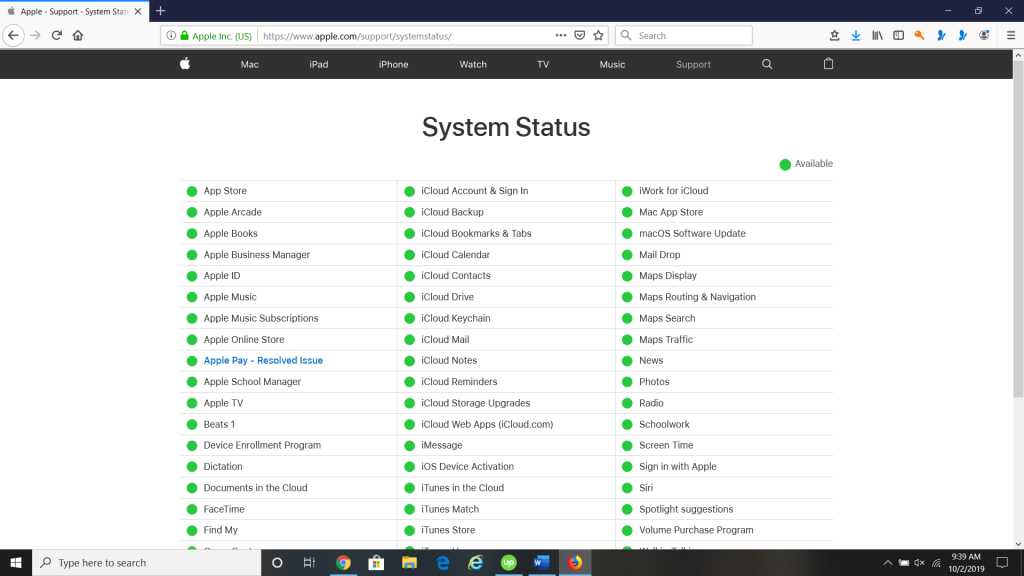This screenshot has height=576, width=1024.
Task: Open the site search magnifier icon
Action: tap(767, 64)
